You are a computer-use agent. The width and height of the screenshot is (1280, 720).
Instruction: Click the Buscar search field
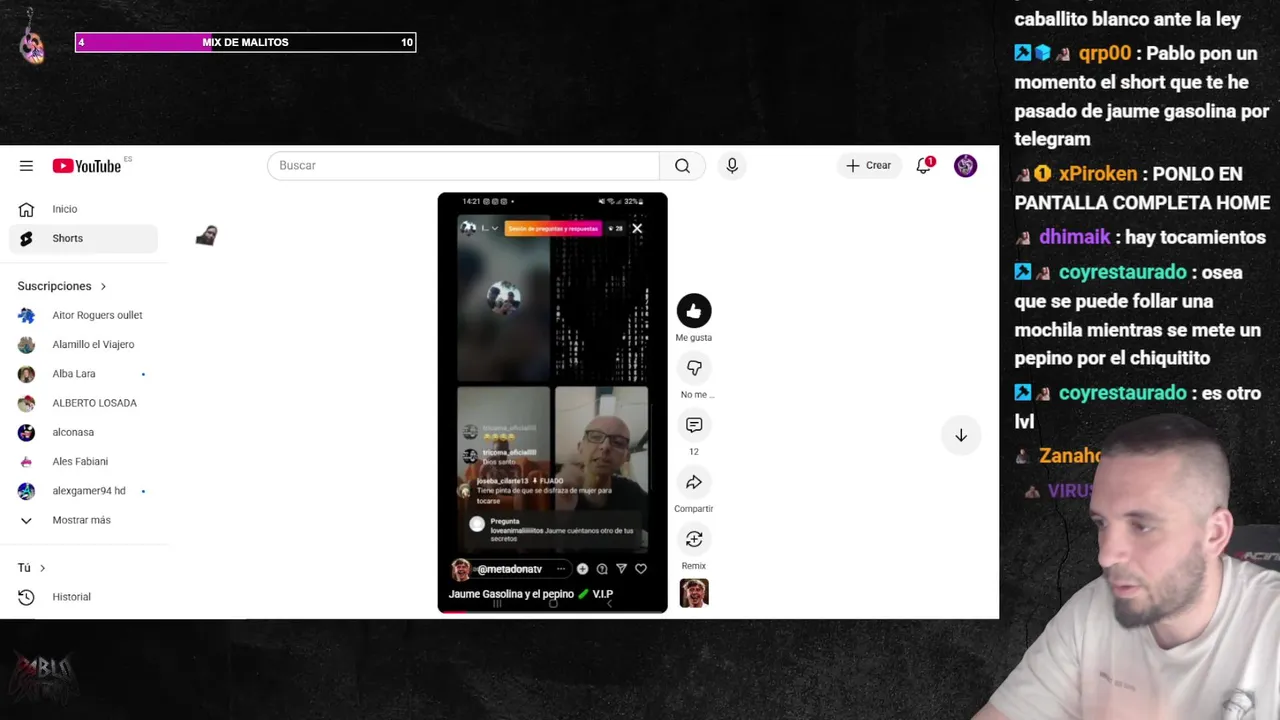point(464,166)
